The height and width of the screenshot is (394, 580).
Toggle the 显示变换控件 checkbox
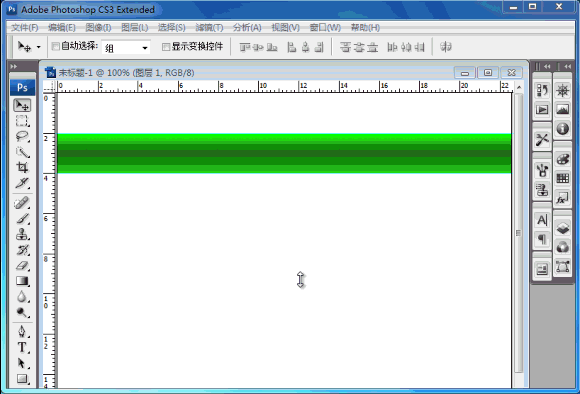click(166, 47)
